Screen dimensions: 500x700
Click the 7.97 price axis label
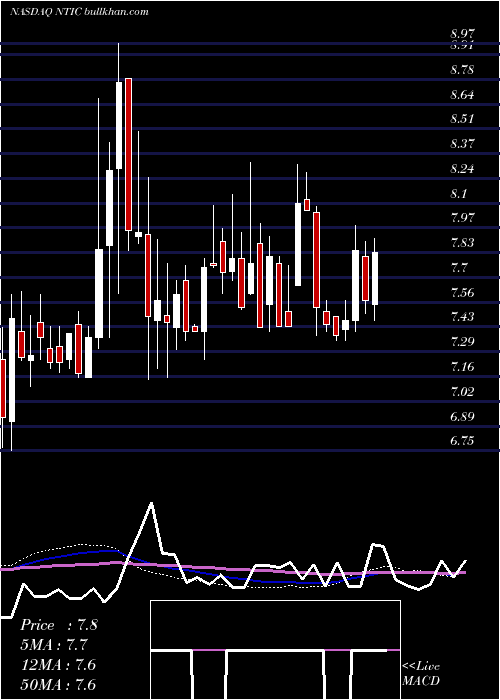[462, 218]
